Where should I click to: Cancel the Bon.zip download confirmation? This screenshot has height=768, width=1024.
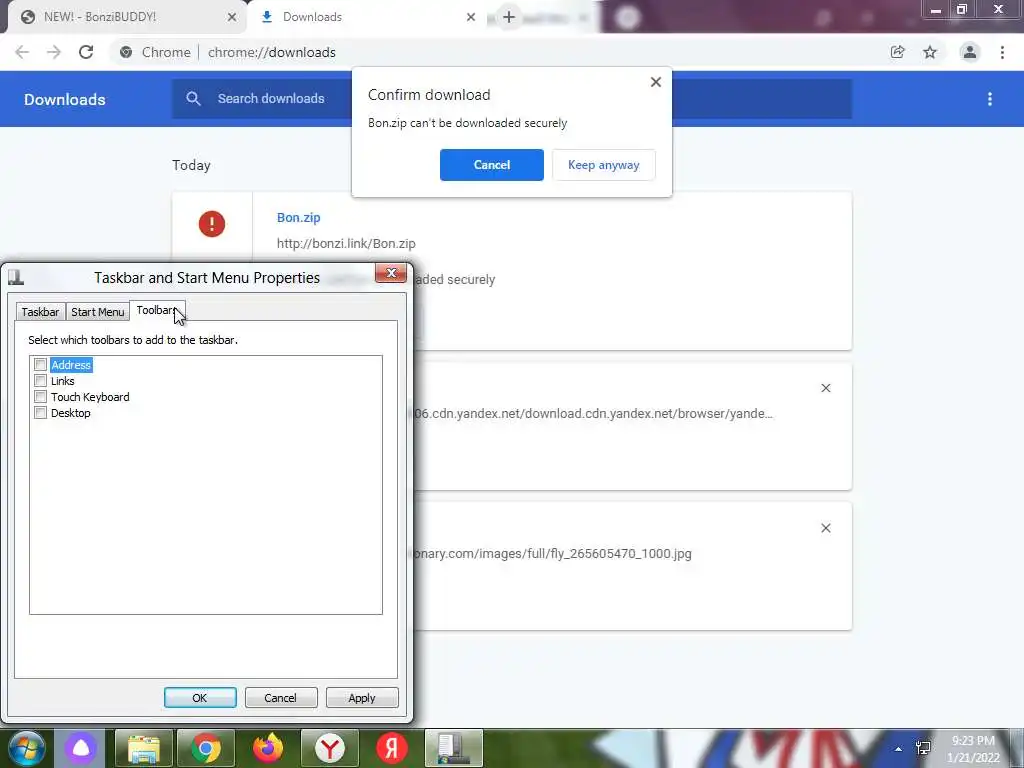coord(492,165)
